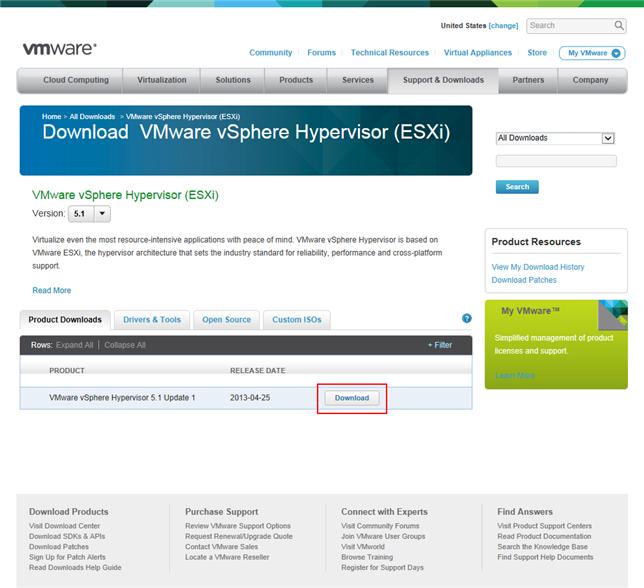644x588 pixels.
Task: Open the Partners menu
Action: click(528, 80)
